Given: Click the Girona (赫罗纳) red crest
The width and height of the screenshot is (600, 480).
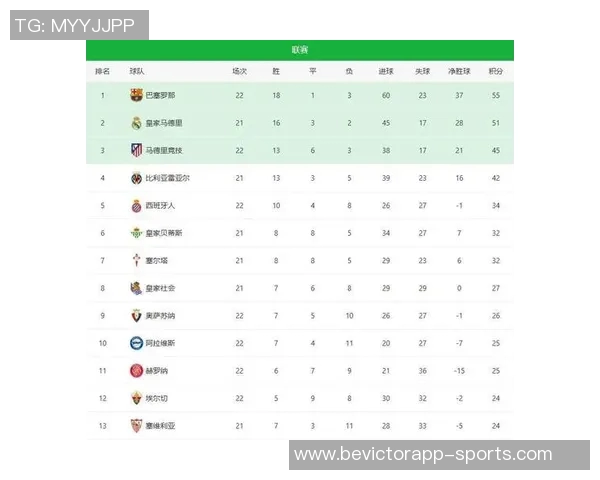Looking at the screenshot, I should click(137, 370).
